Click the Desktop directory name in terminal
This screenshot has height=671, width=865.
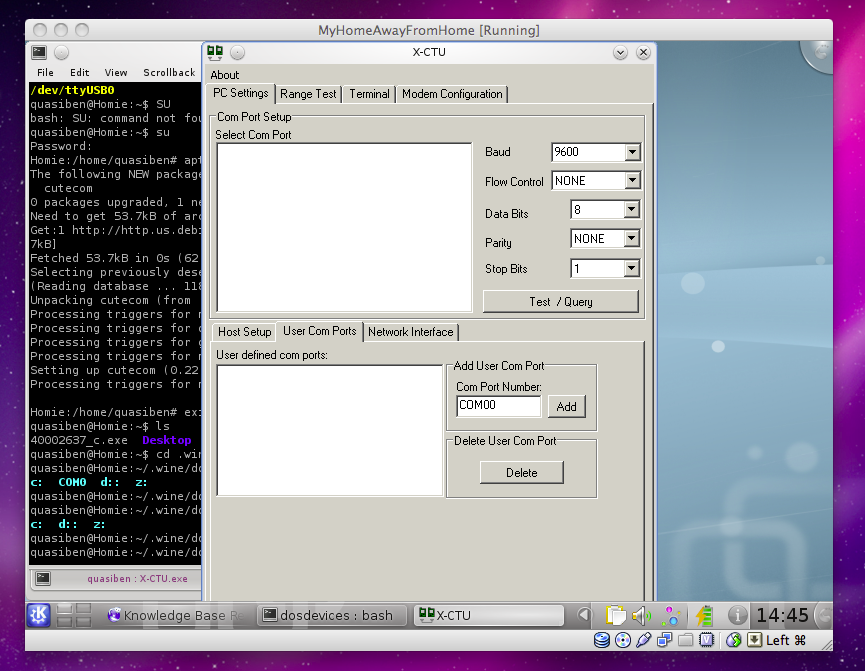(x=167, y=440)
